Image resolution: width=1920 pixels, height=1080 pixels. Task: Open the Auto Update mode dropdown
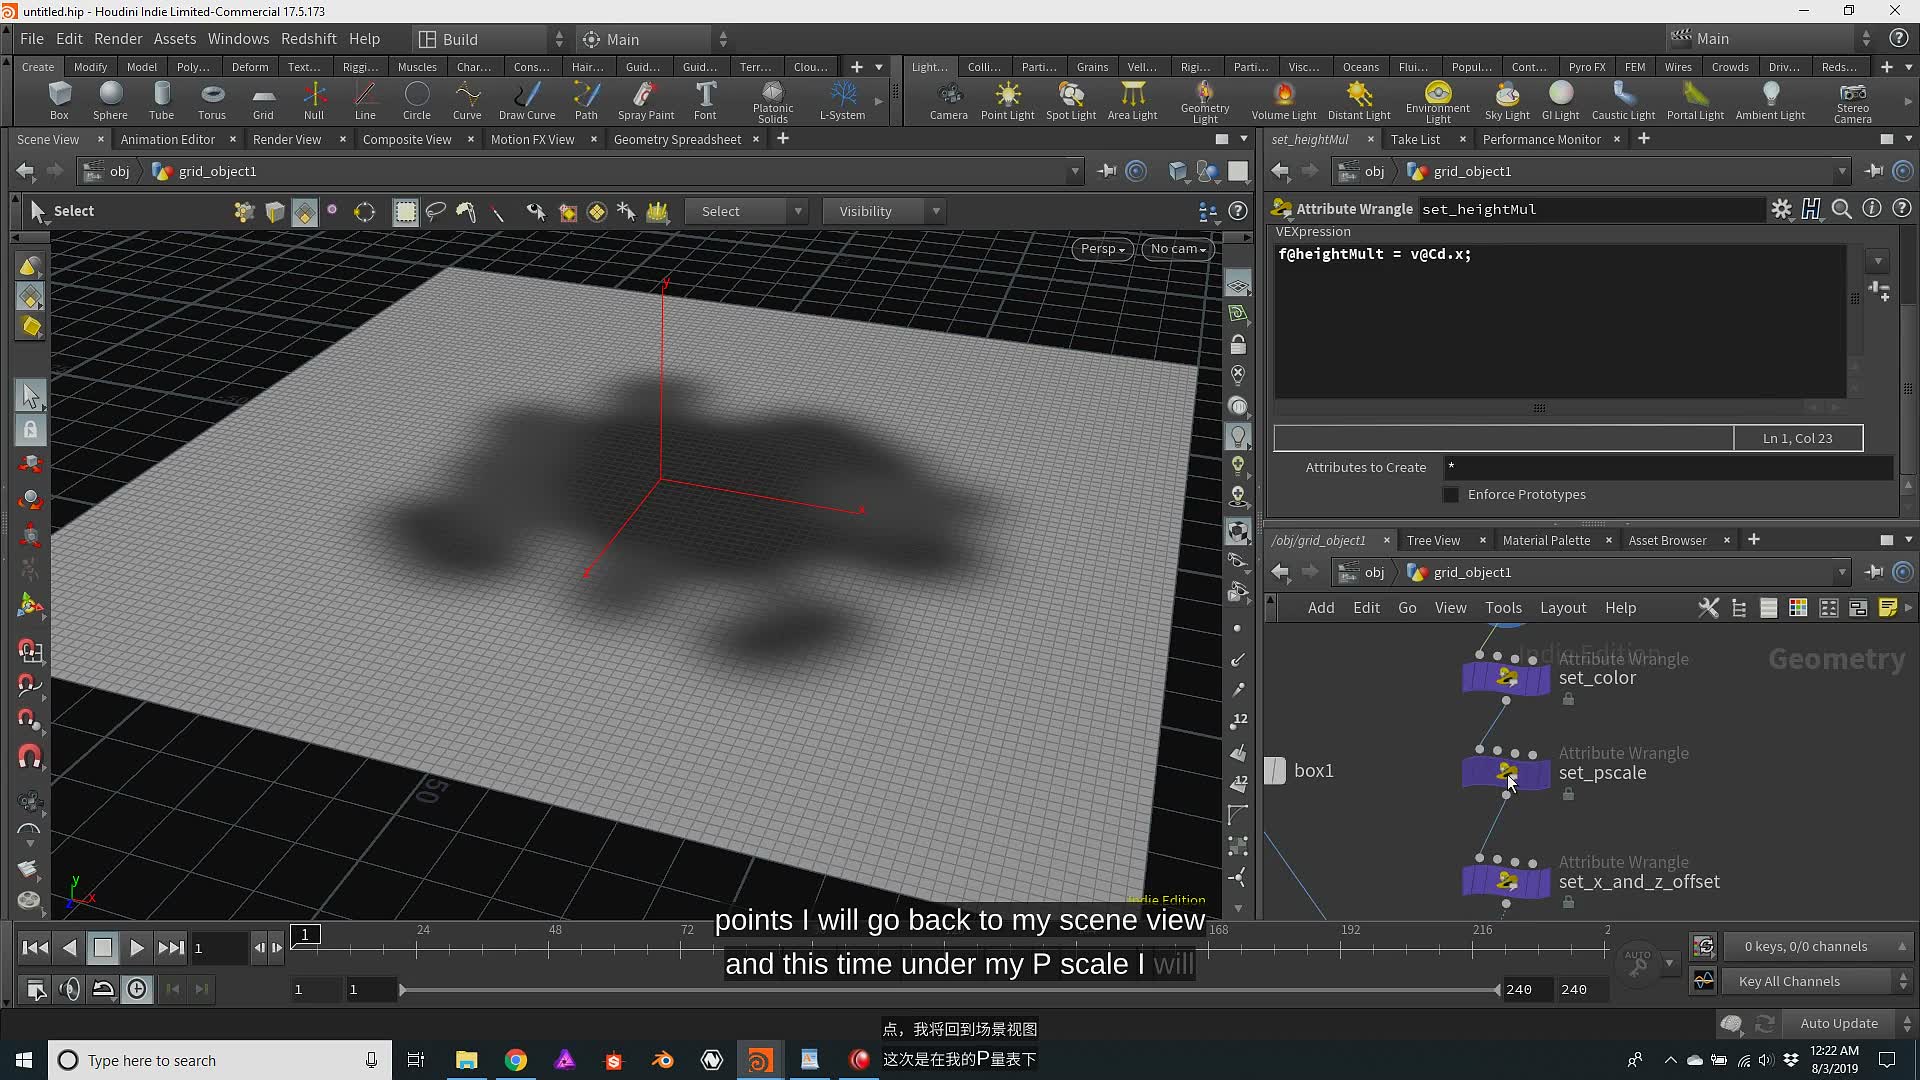(1850, 1023)
